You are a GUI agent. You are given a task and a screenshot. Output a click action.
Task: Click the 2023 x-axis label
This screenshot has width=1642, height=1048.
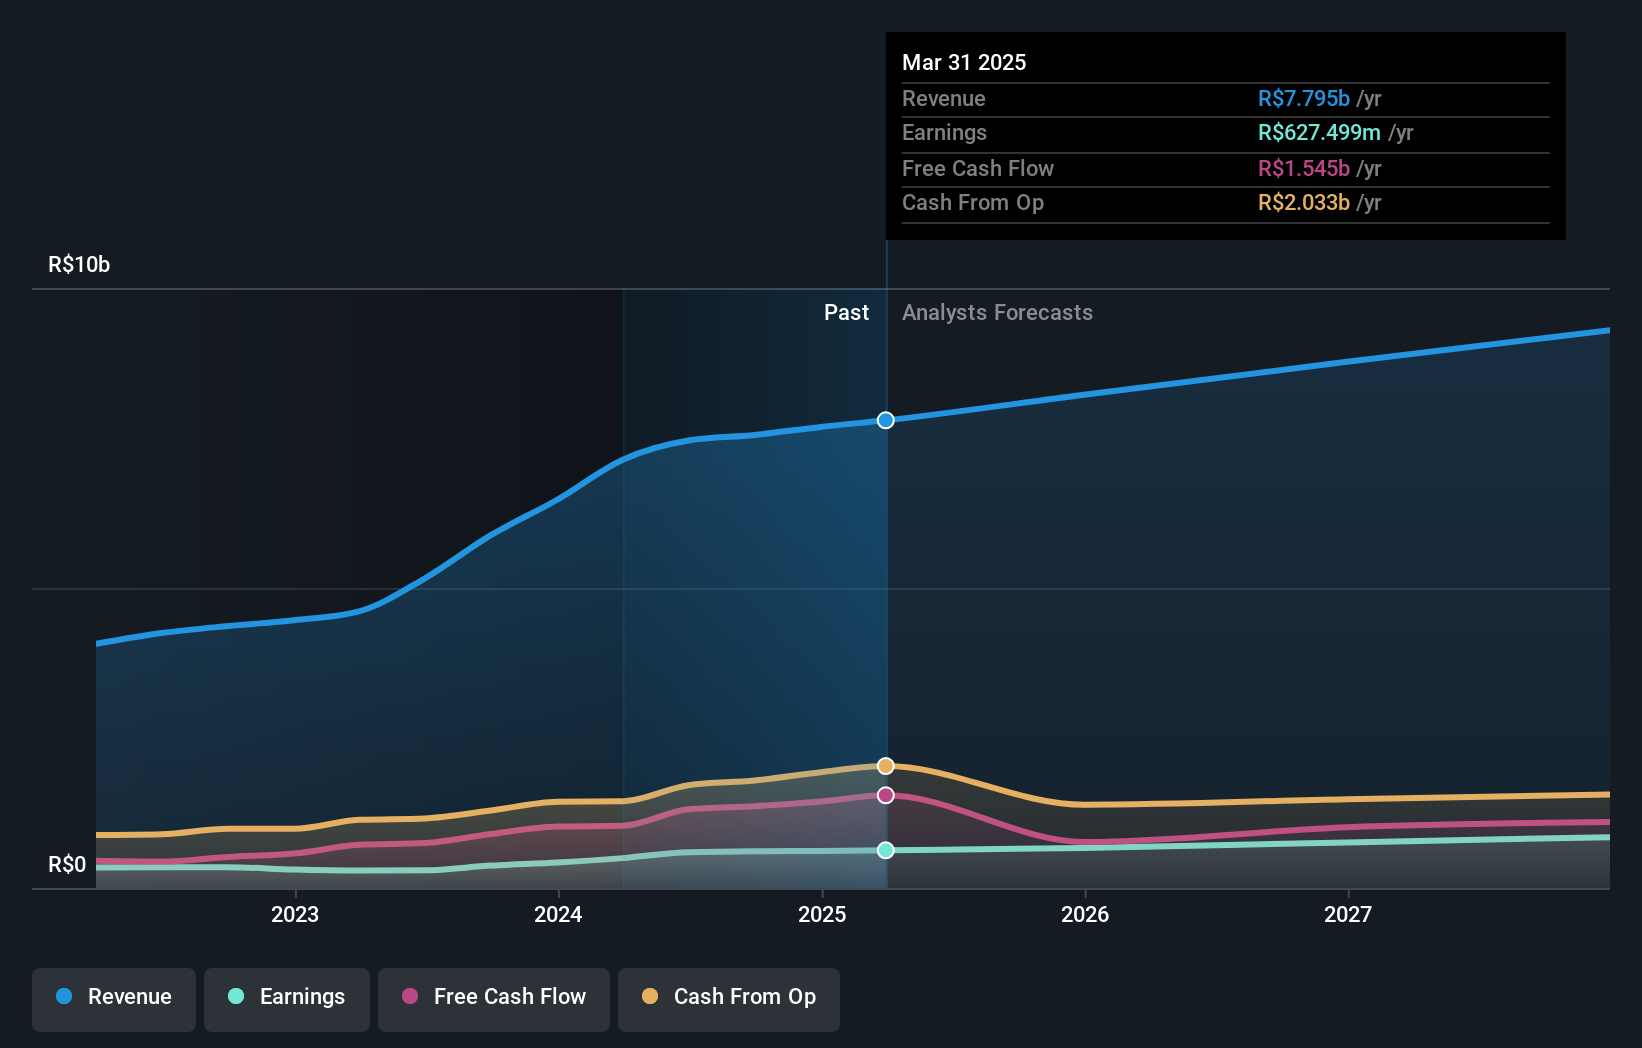[295, 914]
